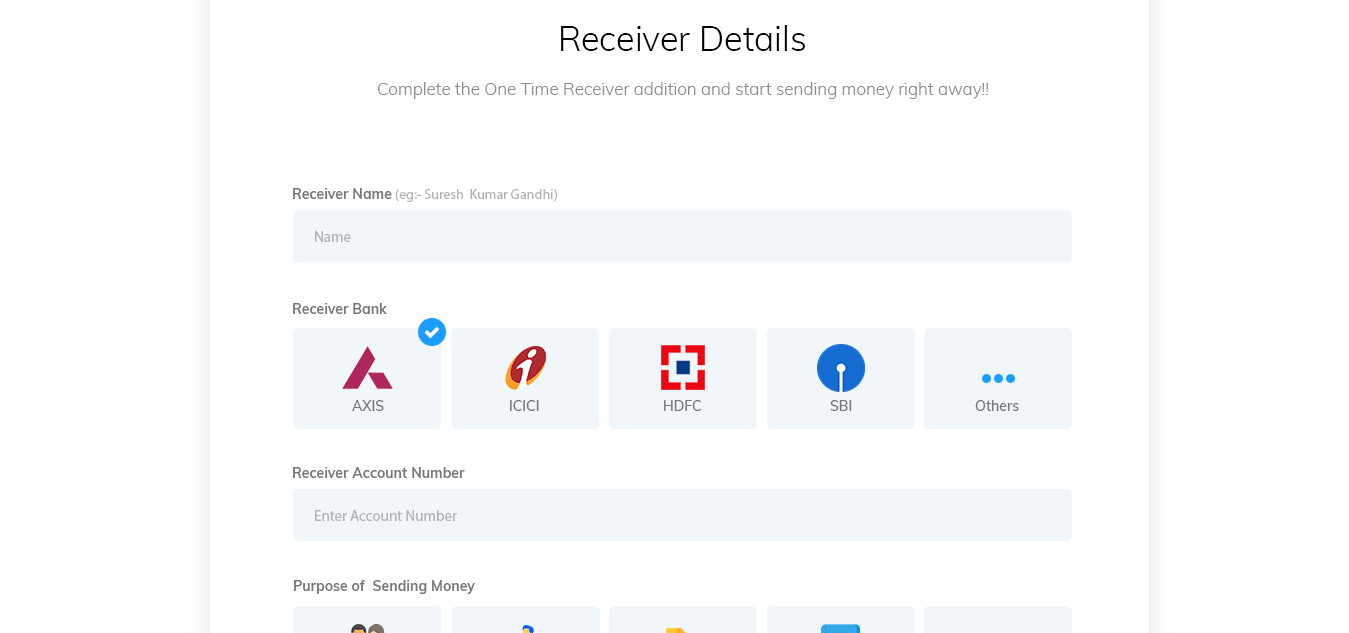Click the Receiver Bank label
The height and width of the screenshot is (633, 1349).
(x=339, y=309)
